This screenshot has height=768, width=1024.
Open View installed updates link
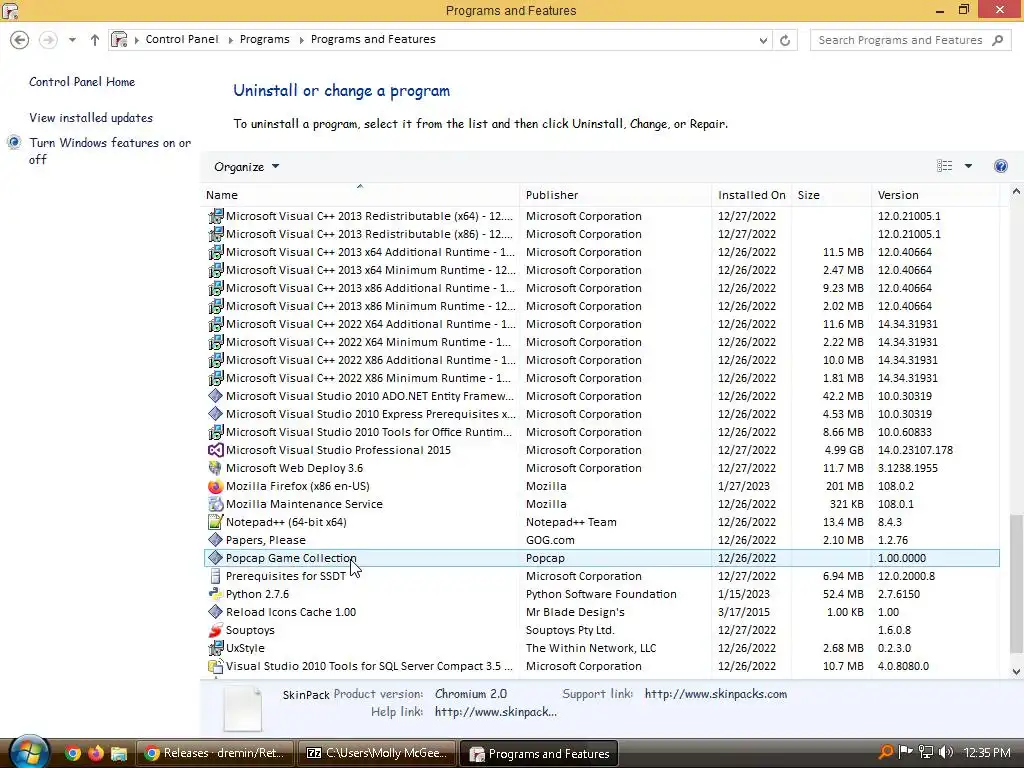click(91, 118)
